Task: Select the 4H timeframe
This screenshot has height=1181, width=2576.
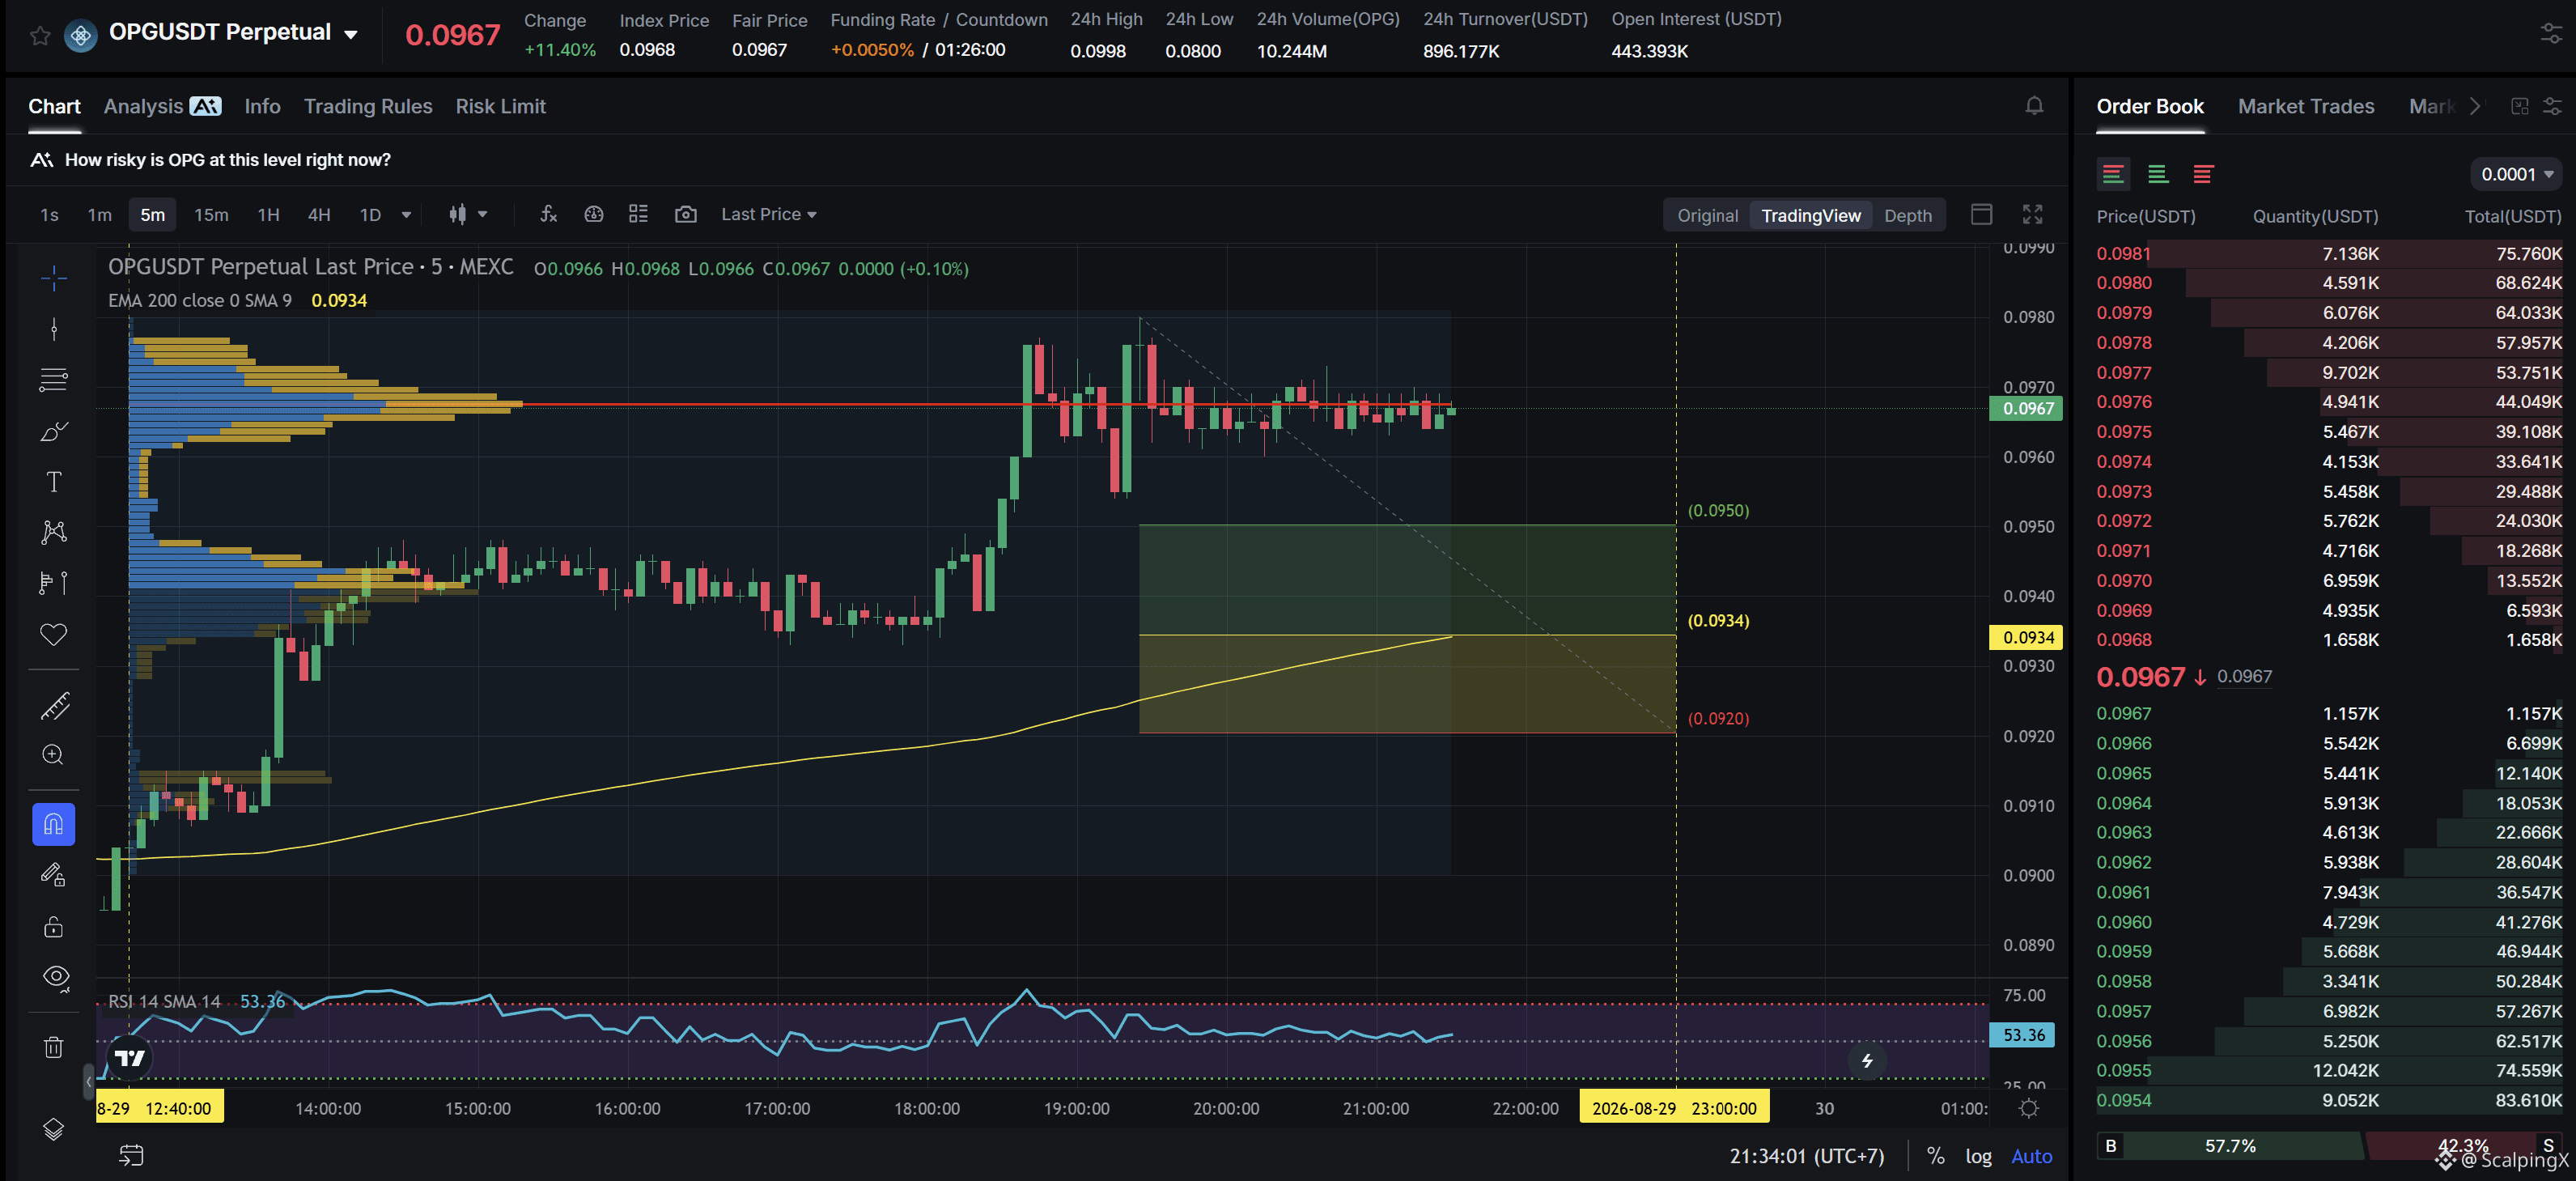Action: [x=319, y=215]
